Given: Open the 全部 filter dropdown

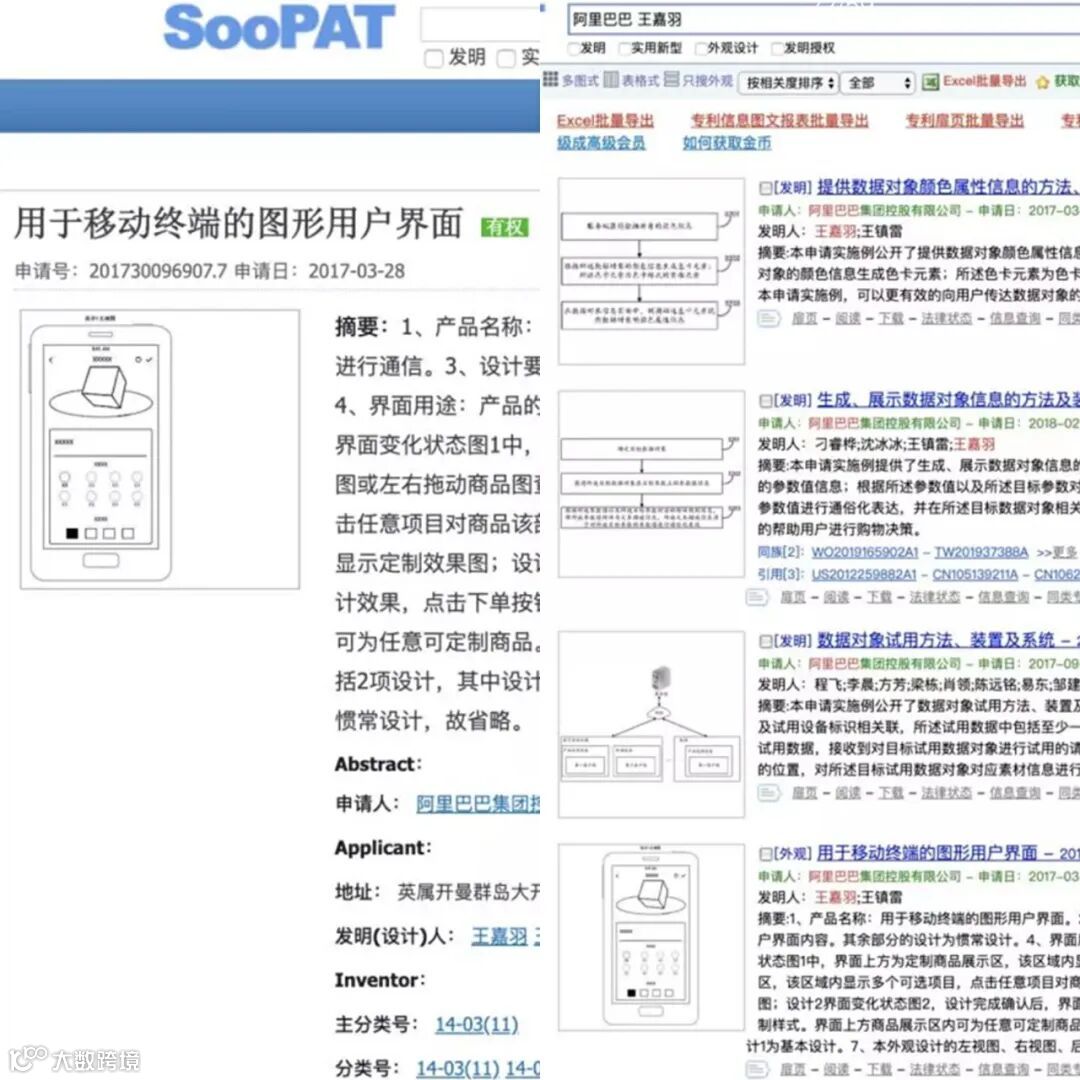Looking at the screenshot, I should (x=879, y=83).
